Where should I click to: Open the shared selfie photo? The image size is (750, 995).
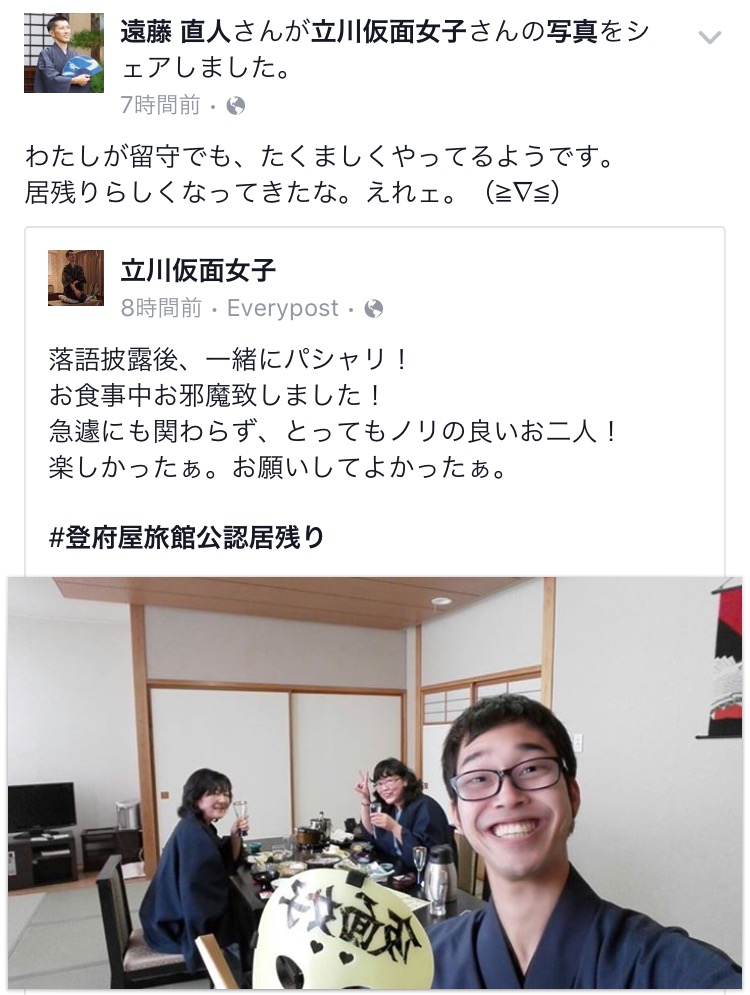(375, 783)
